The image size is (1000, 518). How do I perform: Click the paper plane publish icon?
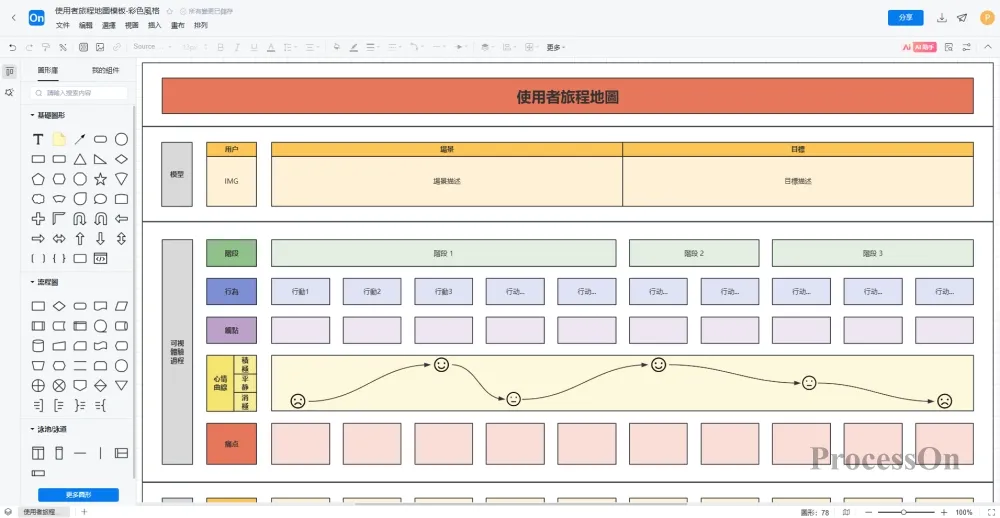pyautogui.click(x=962, y=18)
